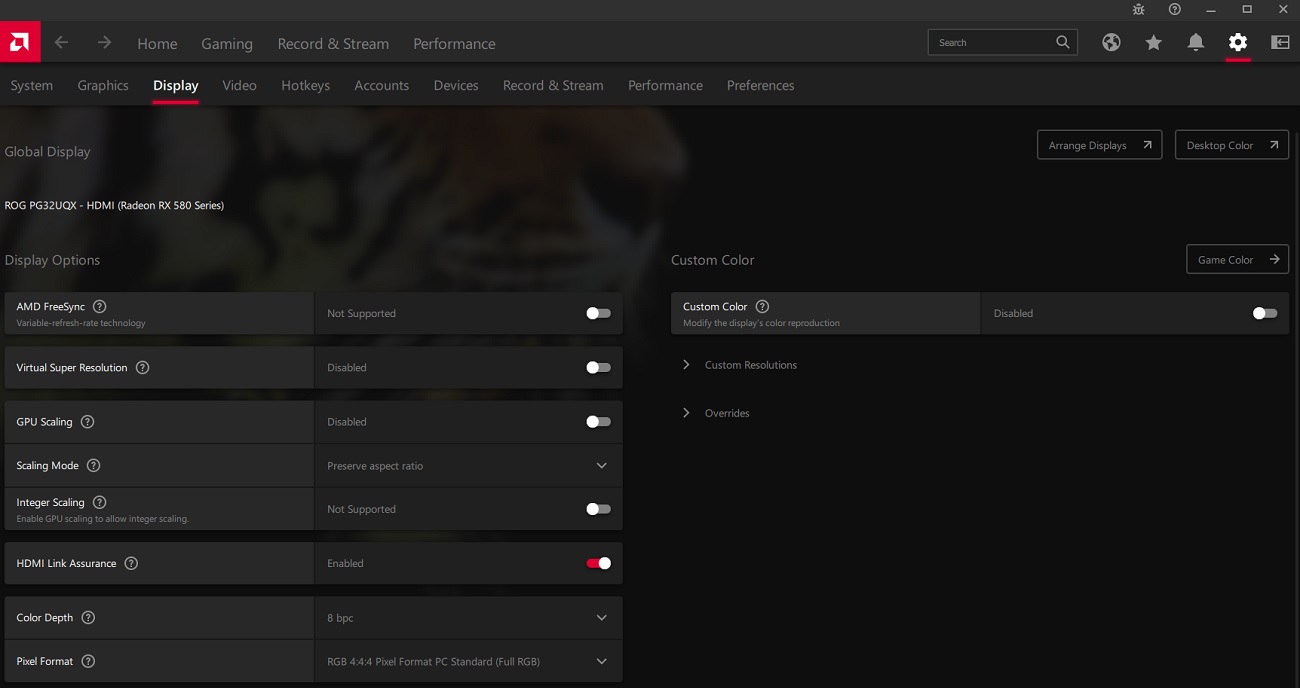Open Color Depth dropdown

(468, 618)
